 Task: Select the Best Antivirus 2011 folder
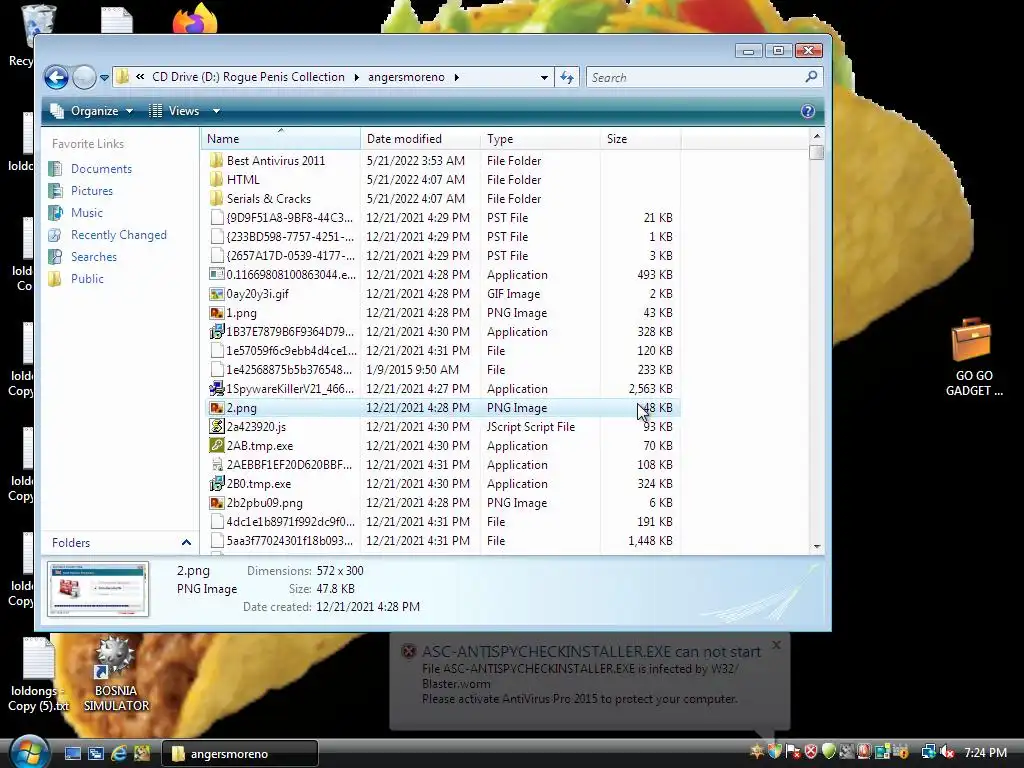coord(276,161)
